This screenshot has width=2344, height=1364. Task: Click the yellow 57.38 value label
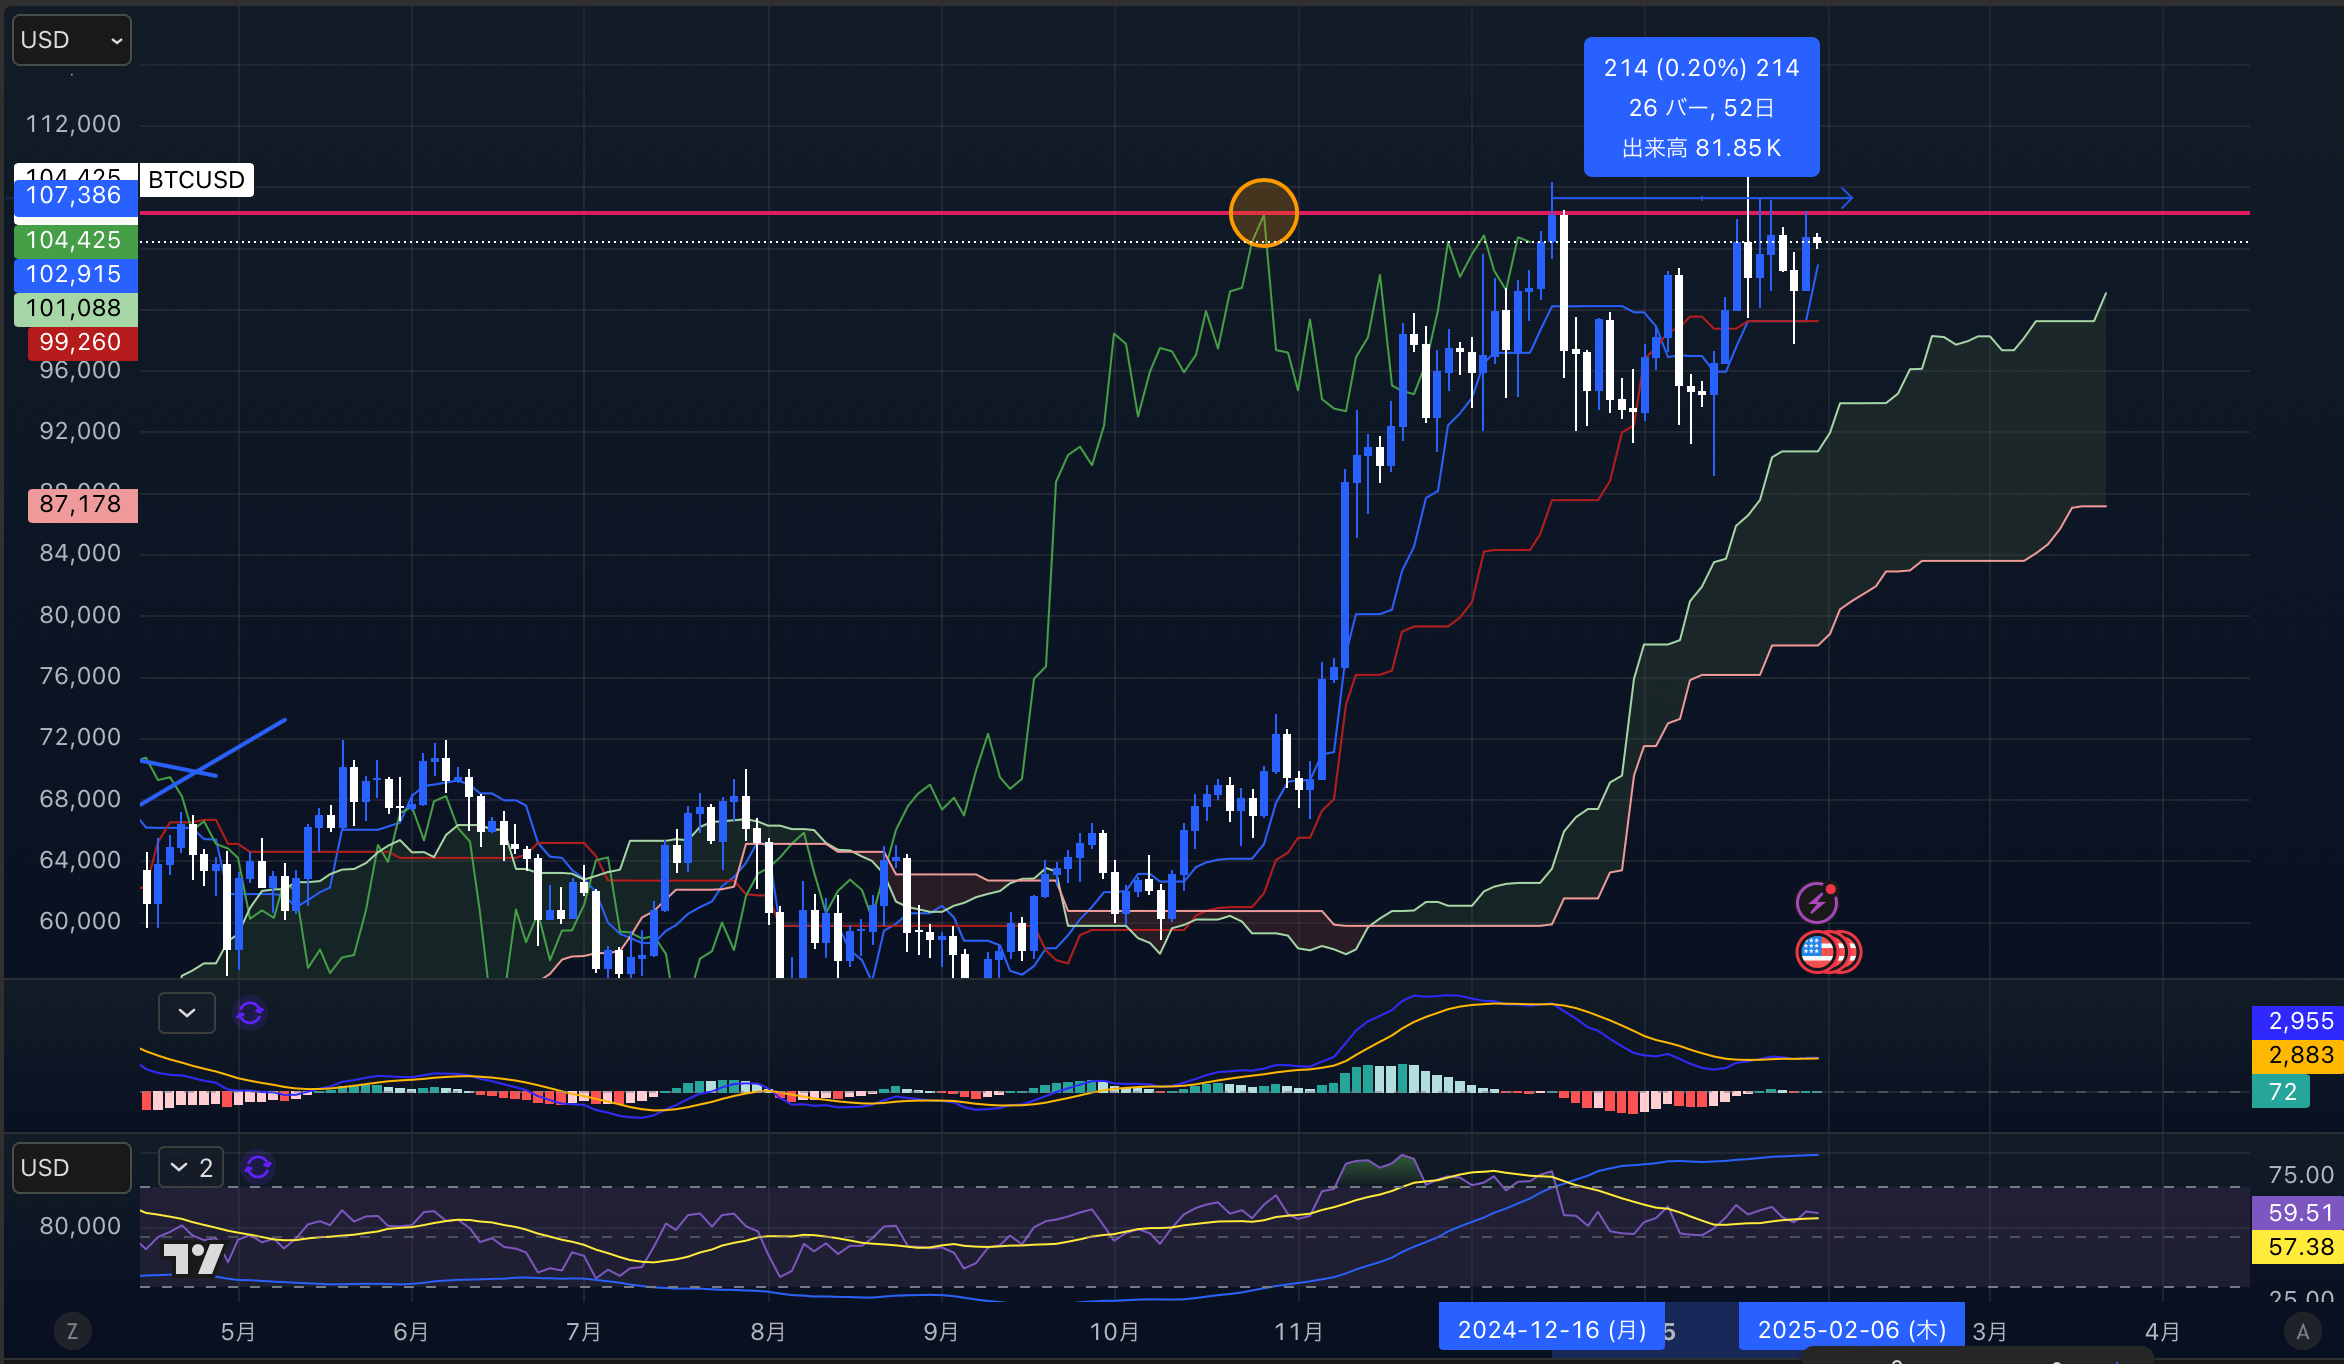(x=2297, y=1247)
